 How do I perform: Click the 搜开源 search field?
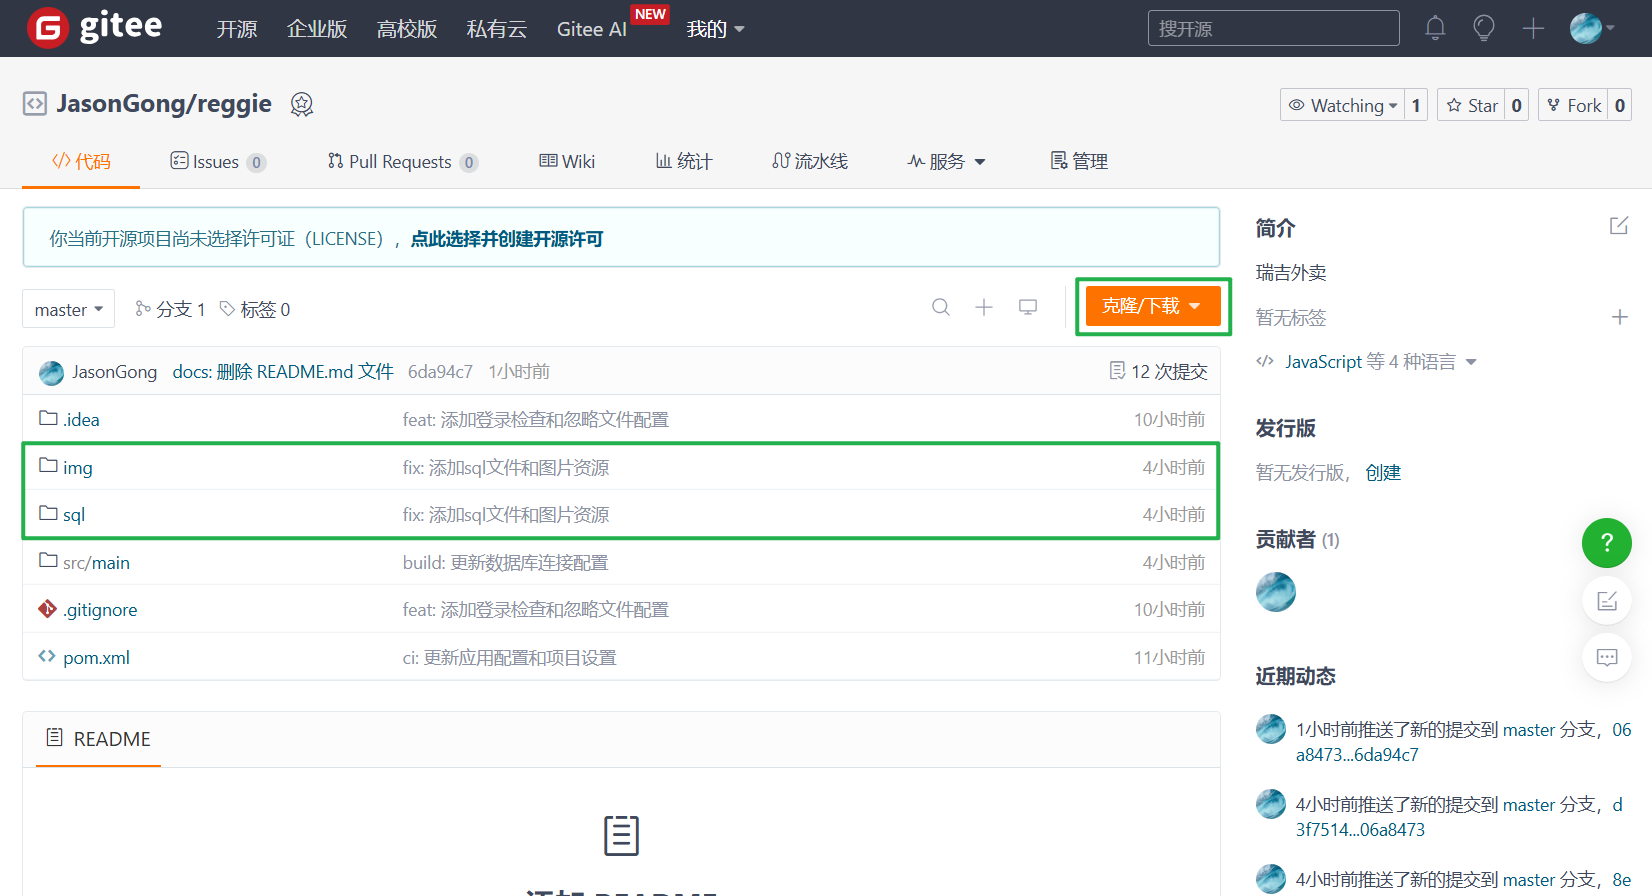(1272, 29)
